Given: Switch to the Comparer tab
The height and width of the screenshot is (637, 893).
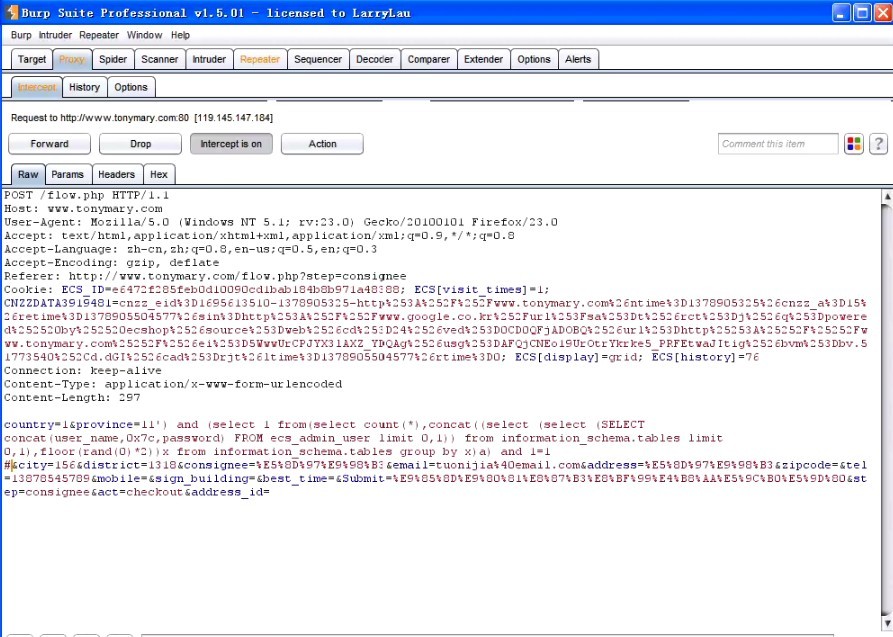Looking at the screenshot, I should tap(428, 59).
